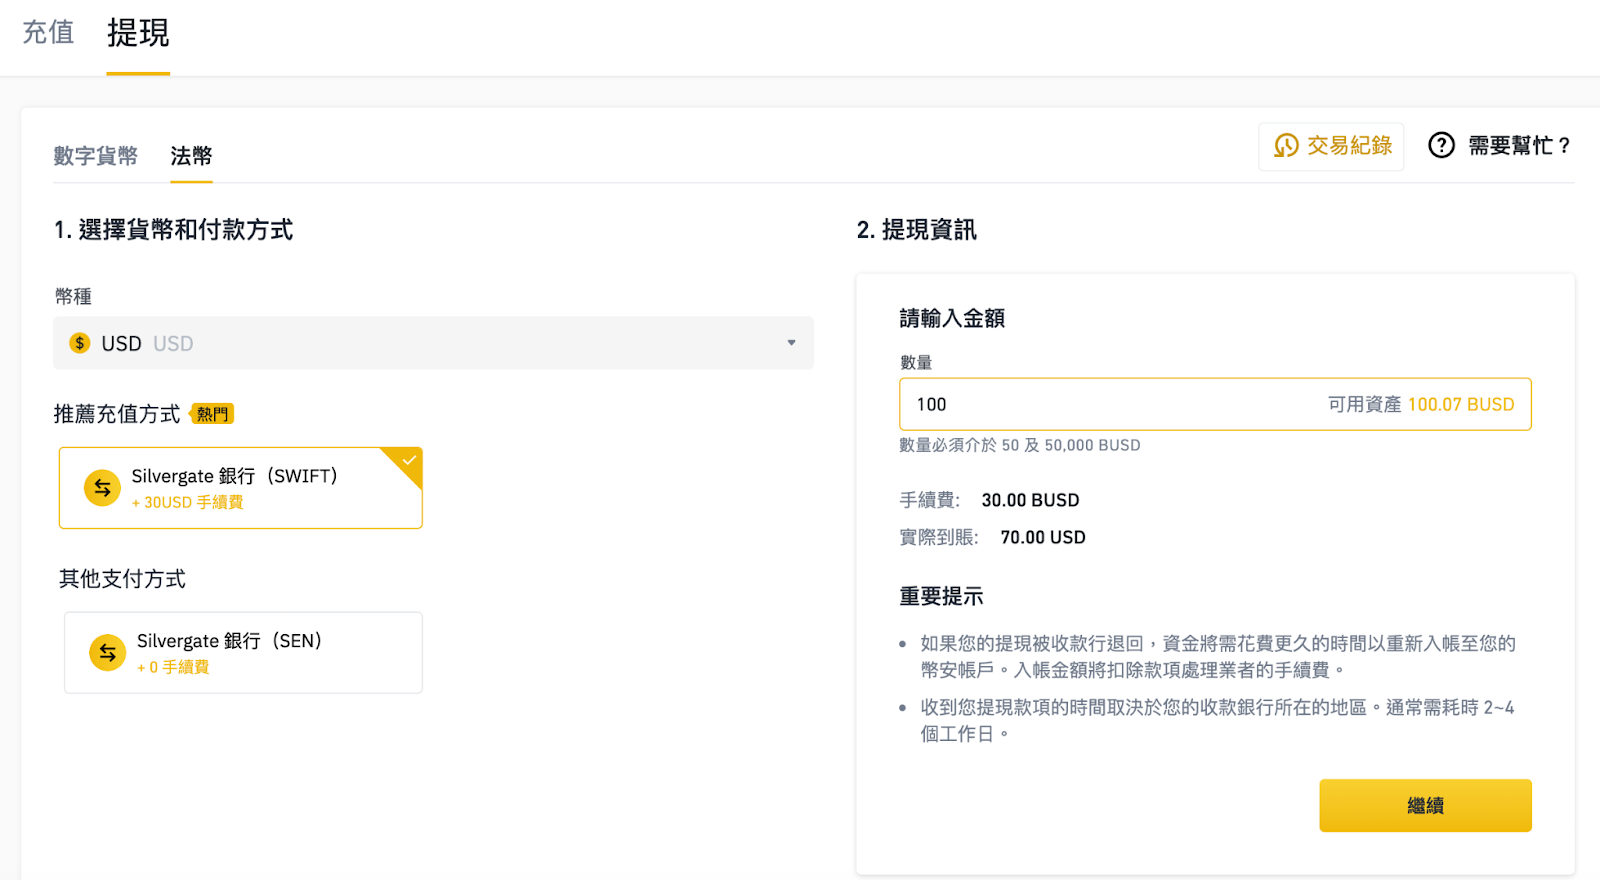Select Silvergate 銀行 (SWIFT) payment option
Image resolution: width=1600 pixels, height=880 pixels.
[x=241, y=488]
